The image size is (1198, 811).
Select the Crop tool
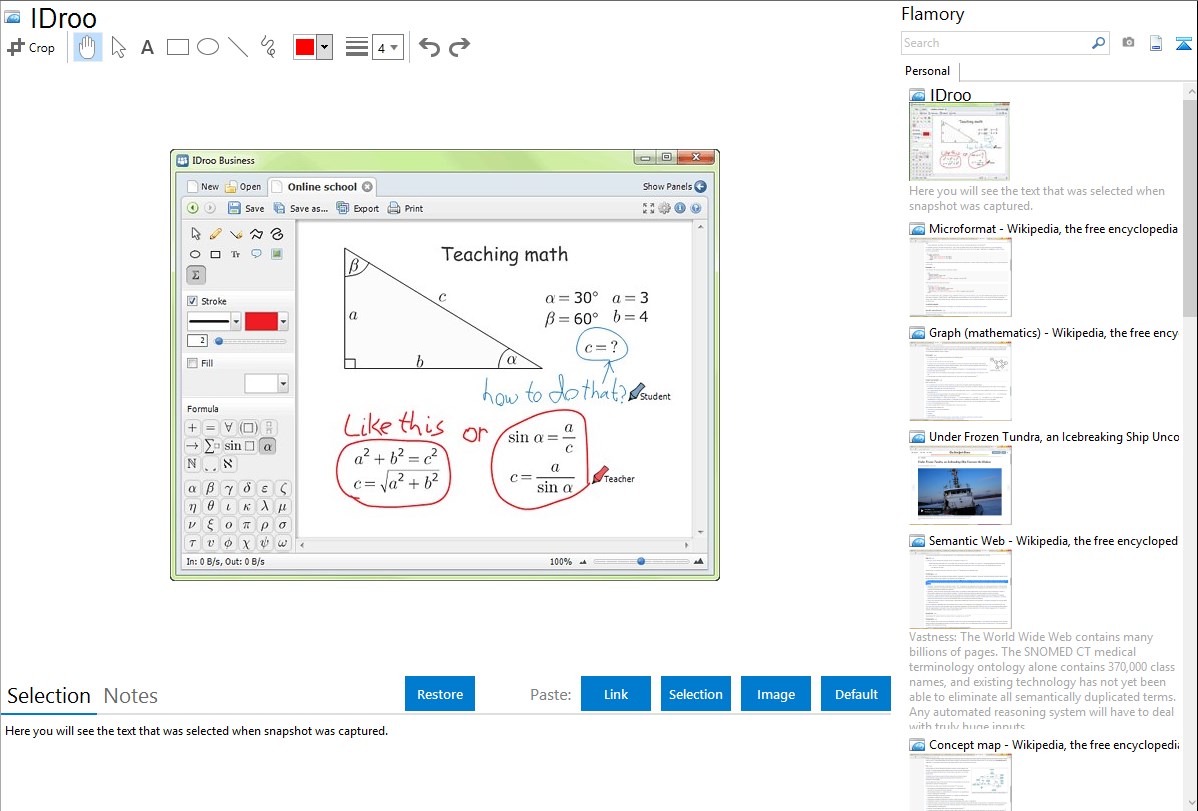tap(31, 47)
